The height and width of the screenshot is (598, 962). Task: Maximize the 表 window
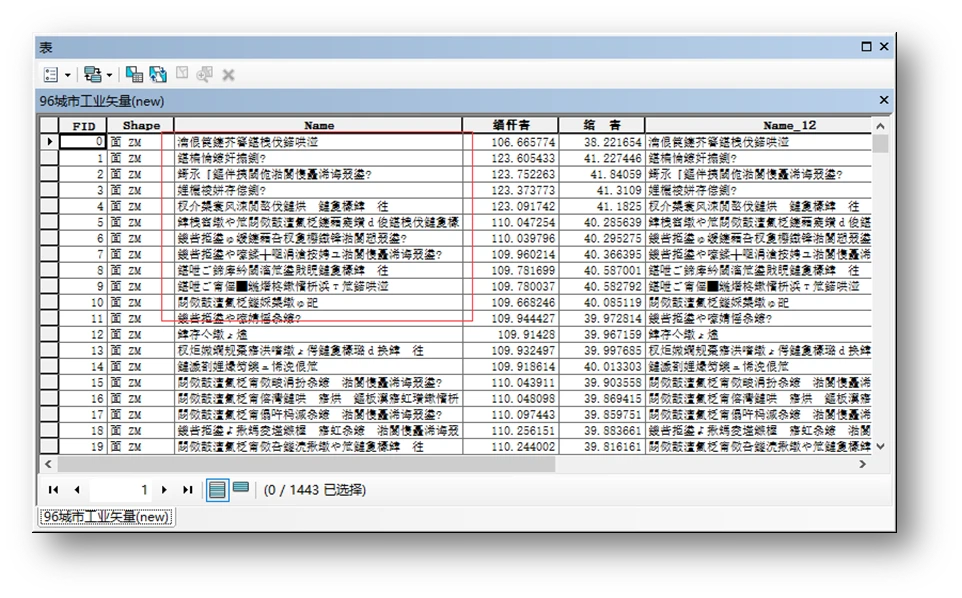tap(866, 47)
